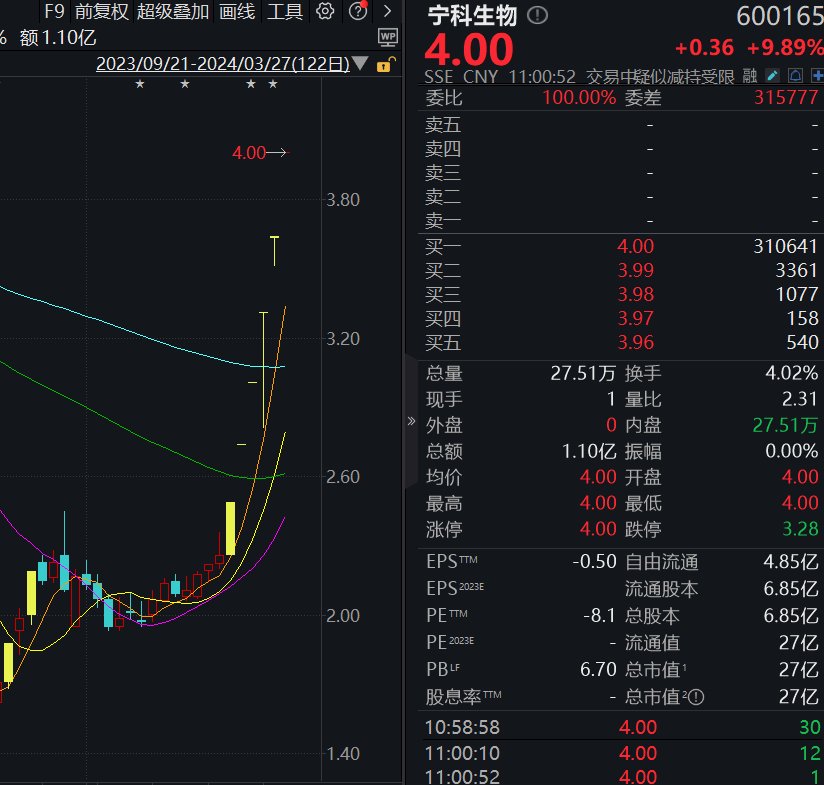
Task: Click the 3.80 price axis label
Action: point(343,200)
